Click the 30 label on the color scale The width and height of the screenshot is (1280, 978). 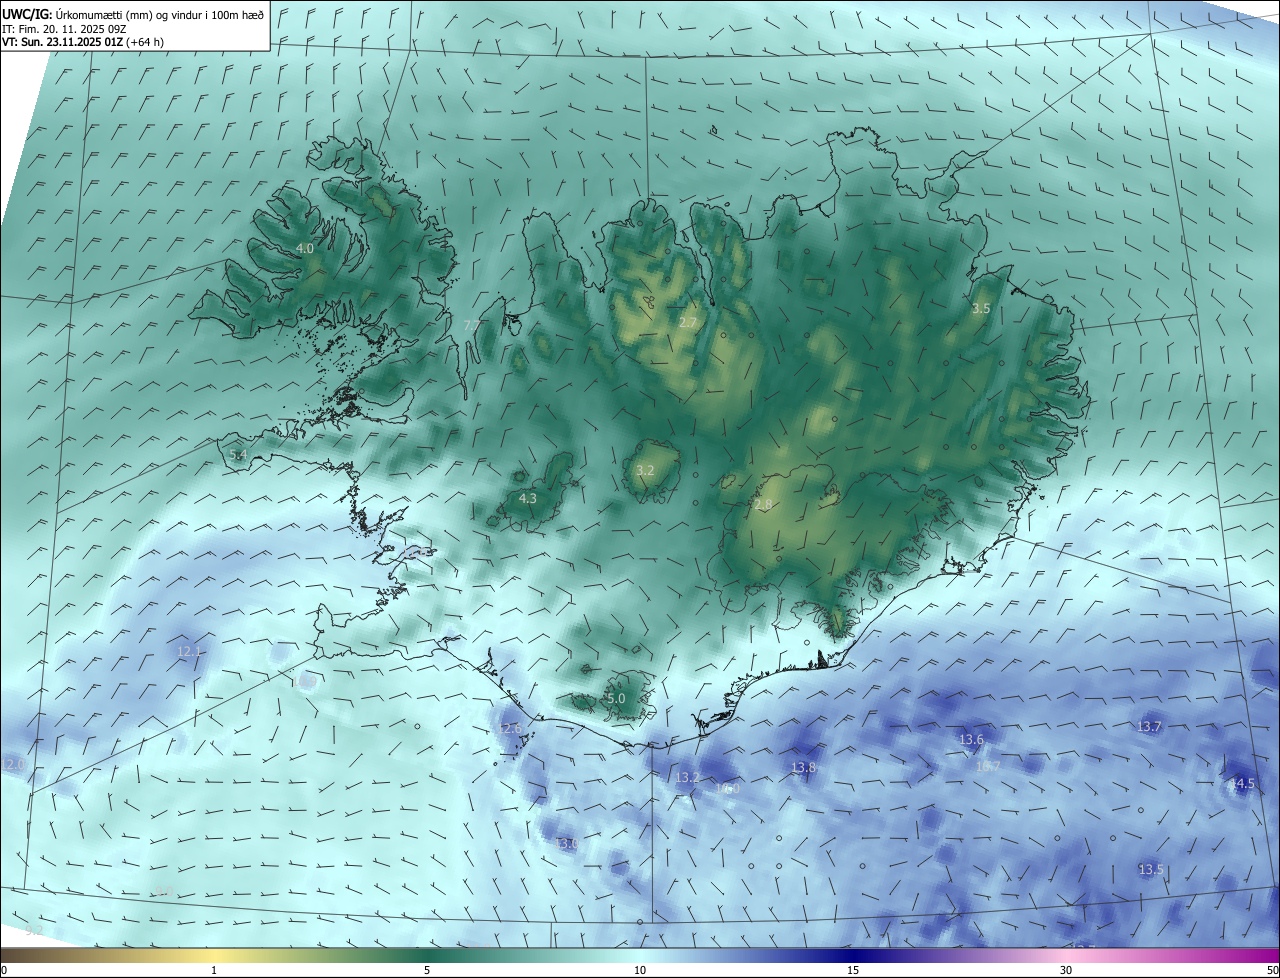(1066, 971)
